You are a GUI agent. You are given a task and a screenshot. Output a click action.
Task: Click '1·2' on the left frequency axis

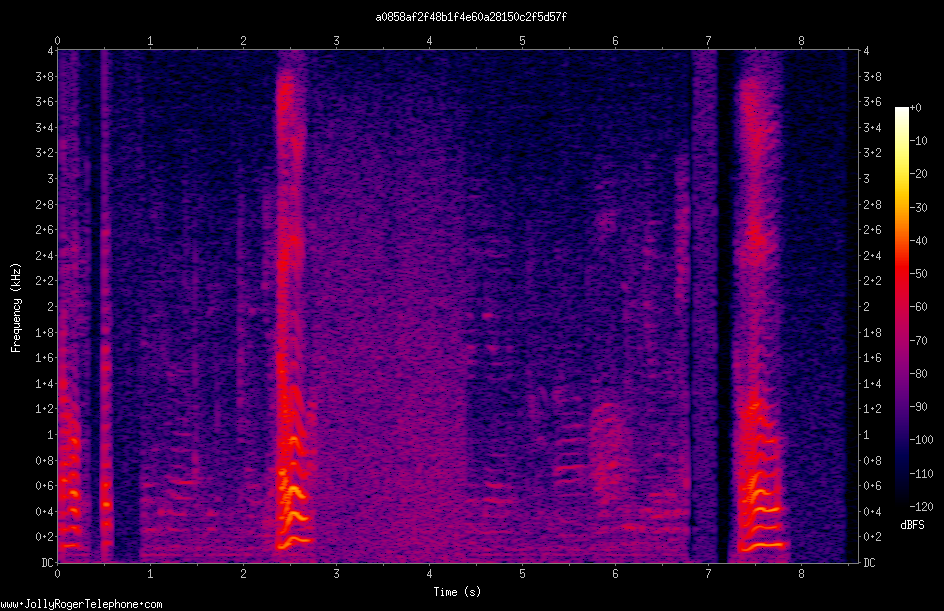coord(44,409)
